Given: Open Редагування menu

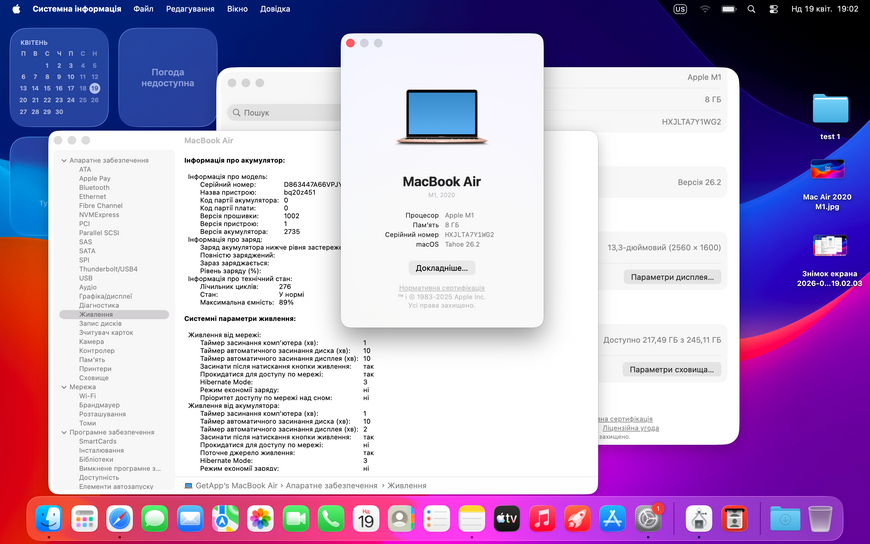Looking at the screenshot, I should tap(190, 9).
